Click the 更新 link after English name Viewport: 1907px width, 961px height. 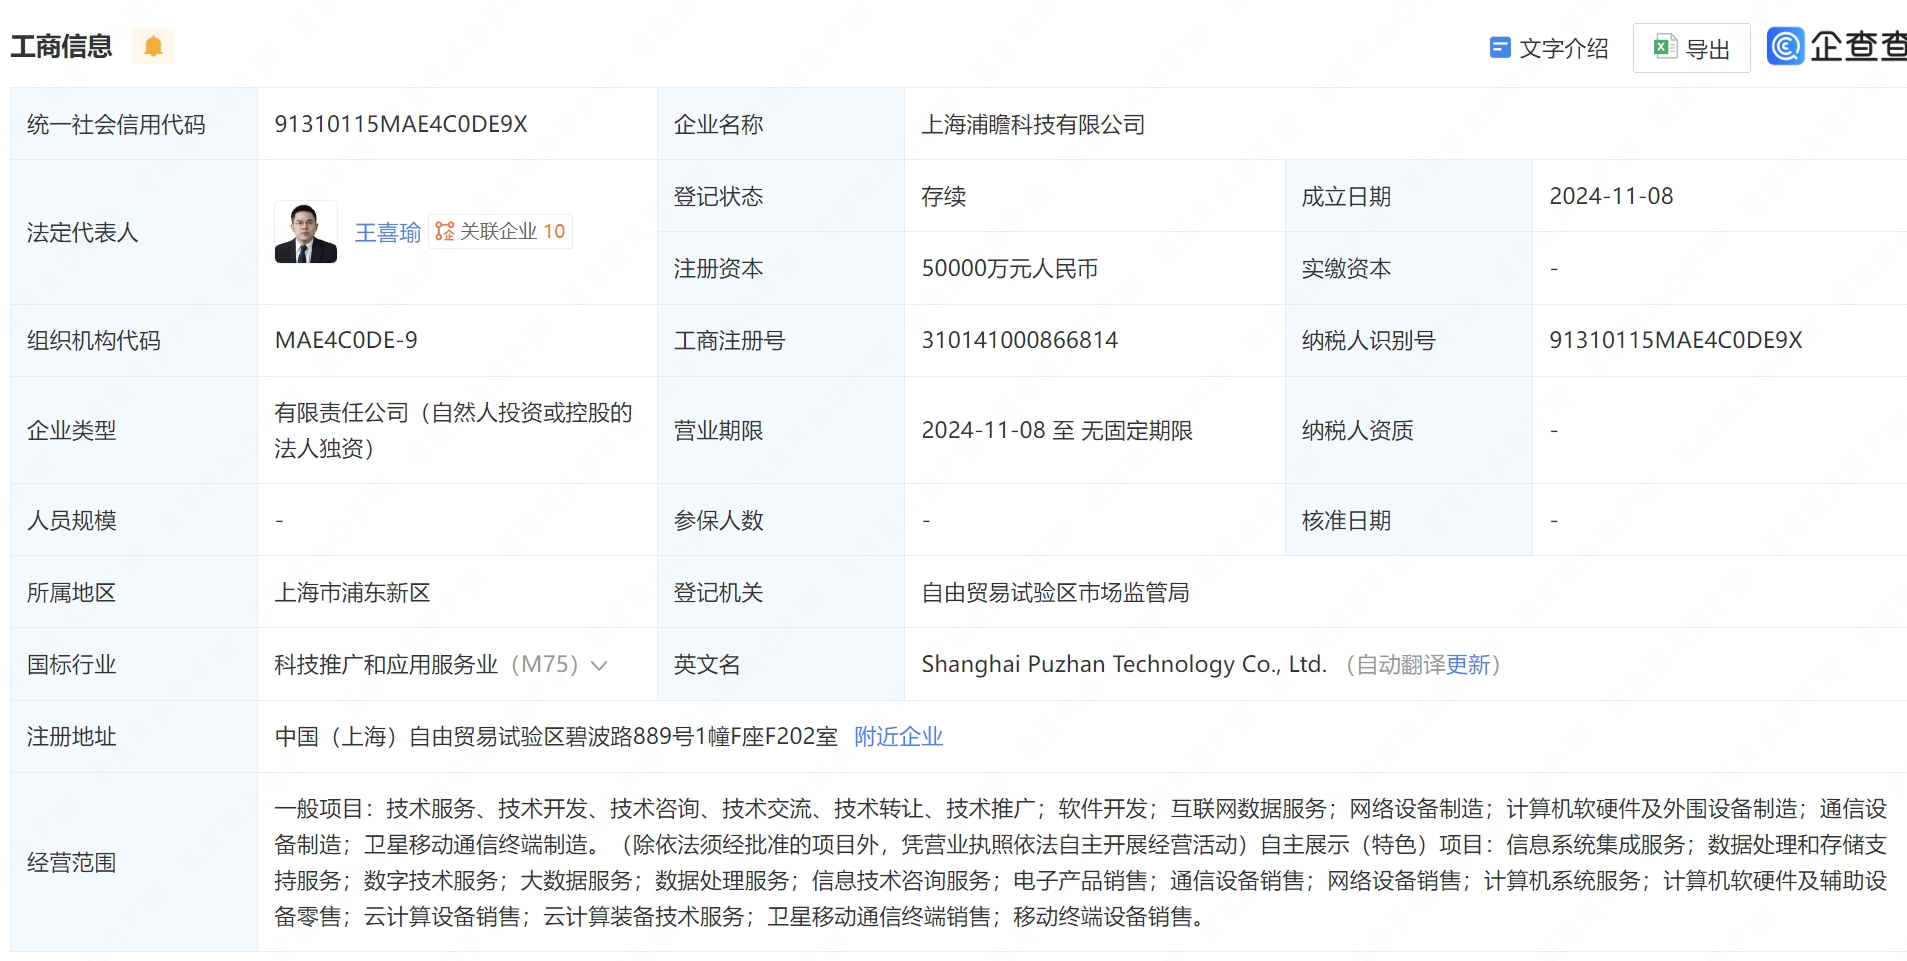pyautogui.click(x=1468, y=664)
